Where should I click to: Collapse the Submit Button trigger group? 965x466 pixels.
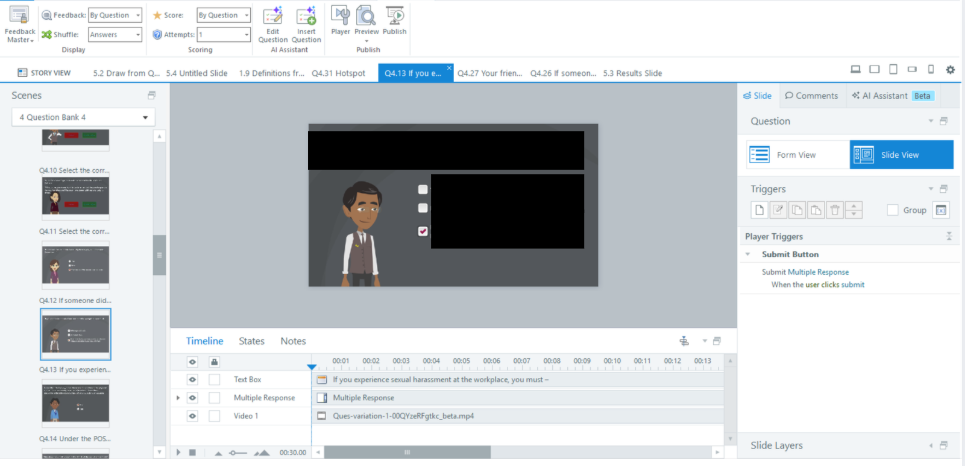pyautogui.click(x=748, y=254)
